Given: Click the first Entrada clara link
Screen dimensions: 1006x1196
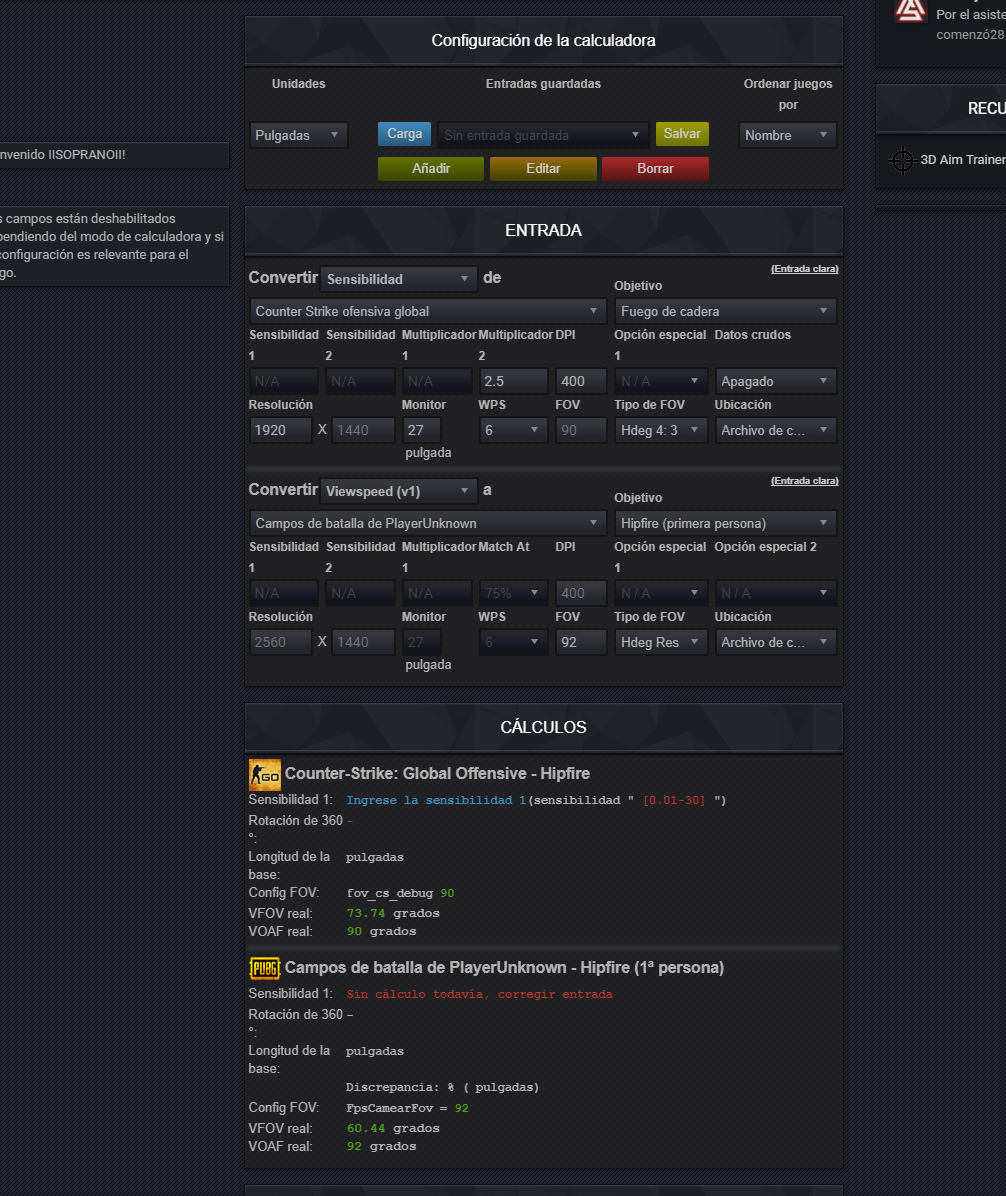Looking at the screenshot, I should (805, 268).
